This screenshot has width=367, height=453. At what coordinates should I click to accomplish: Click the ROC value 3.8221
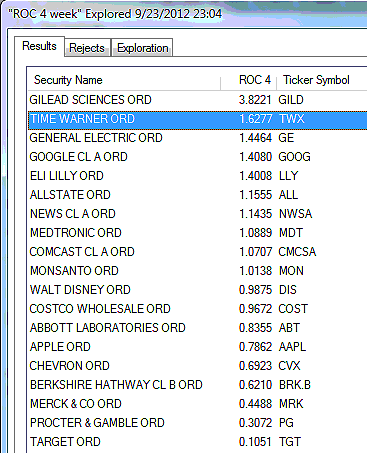(x=255, y=100)
